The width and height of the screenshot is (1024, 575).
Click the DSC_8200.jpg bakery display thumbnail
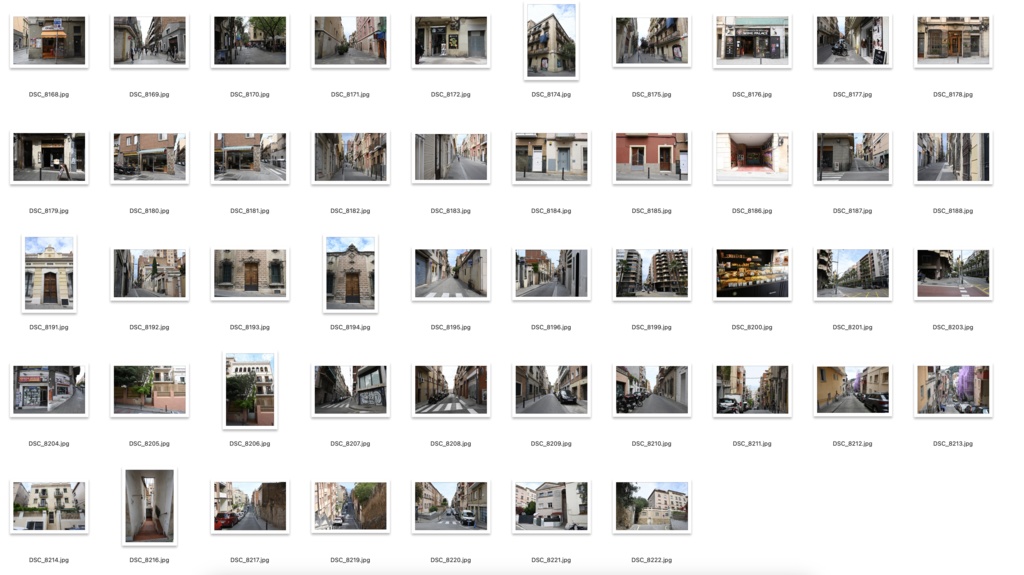(x=752, y=273)
